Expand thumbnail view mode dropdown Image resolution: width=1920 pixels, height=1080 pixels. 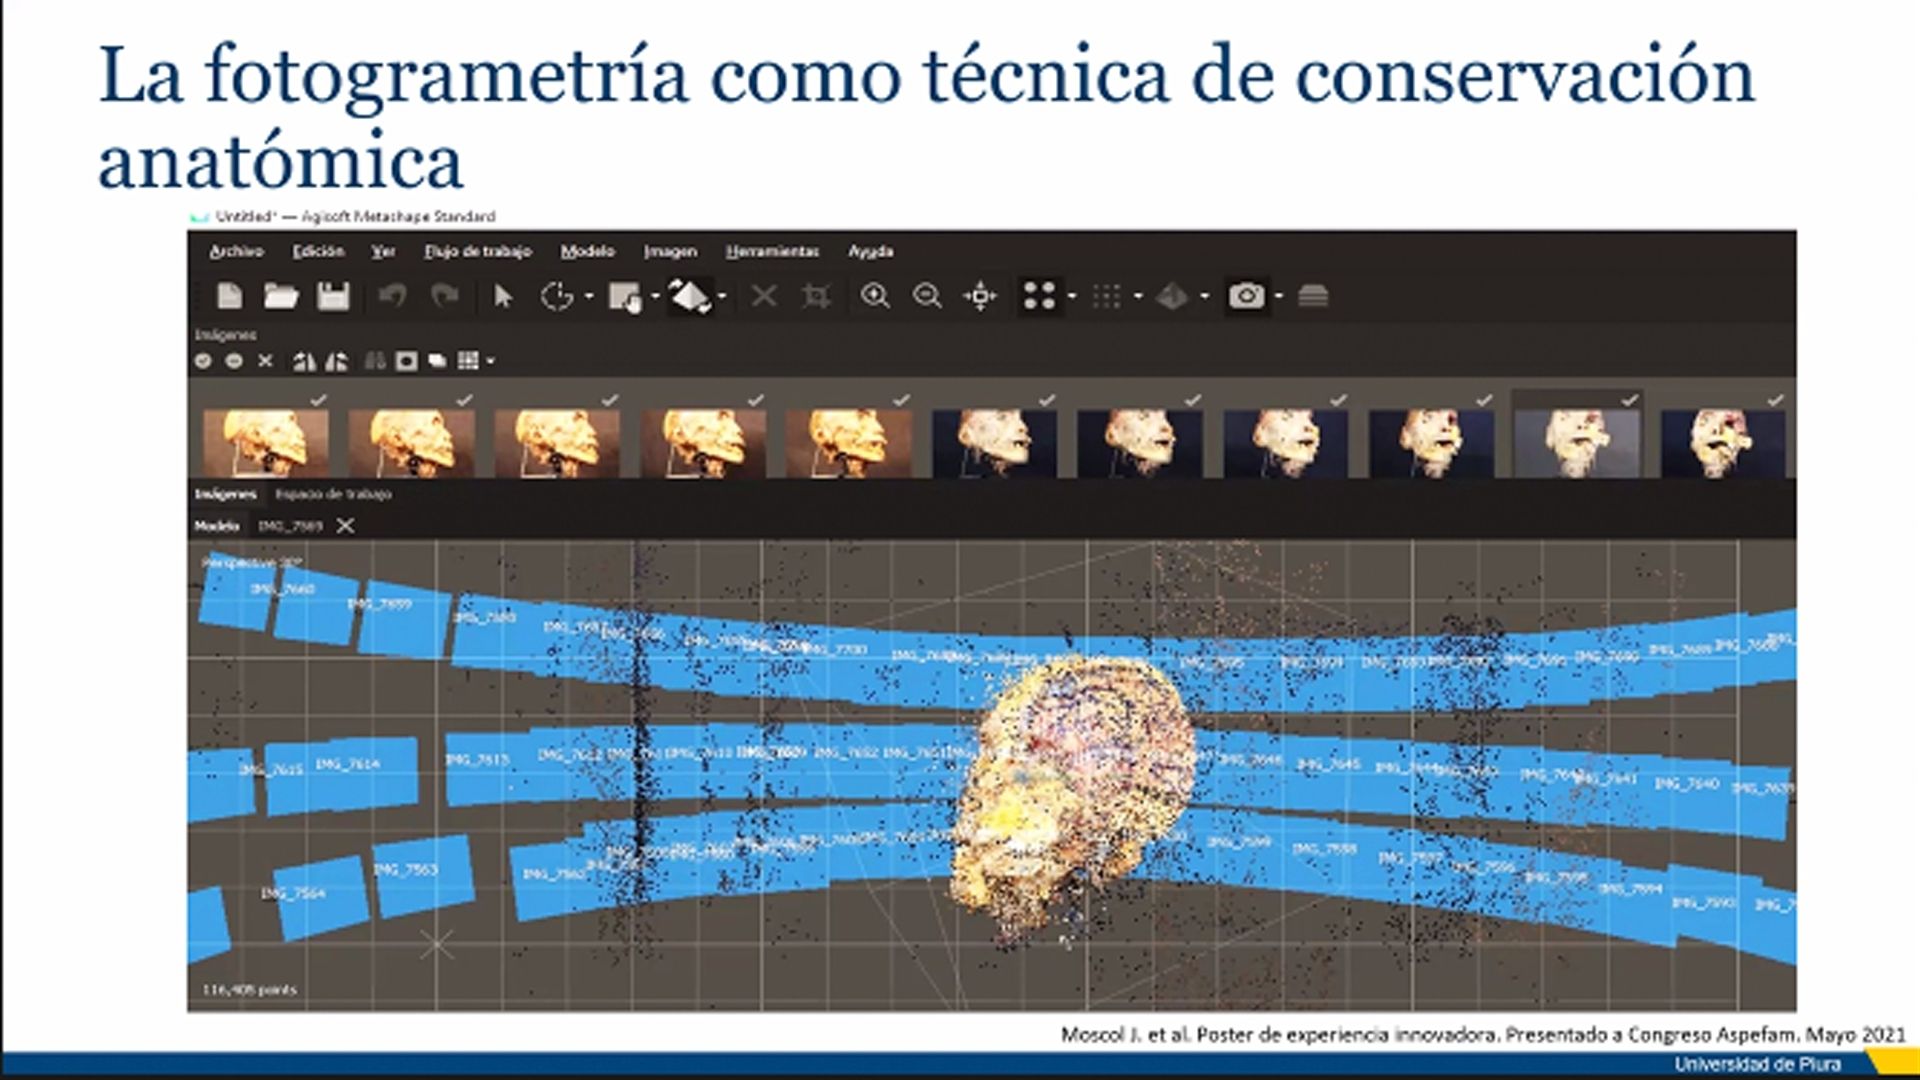(491, 362)
